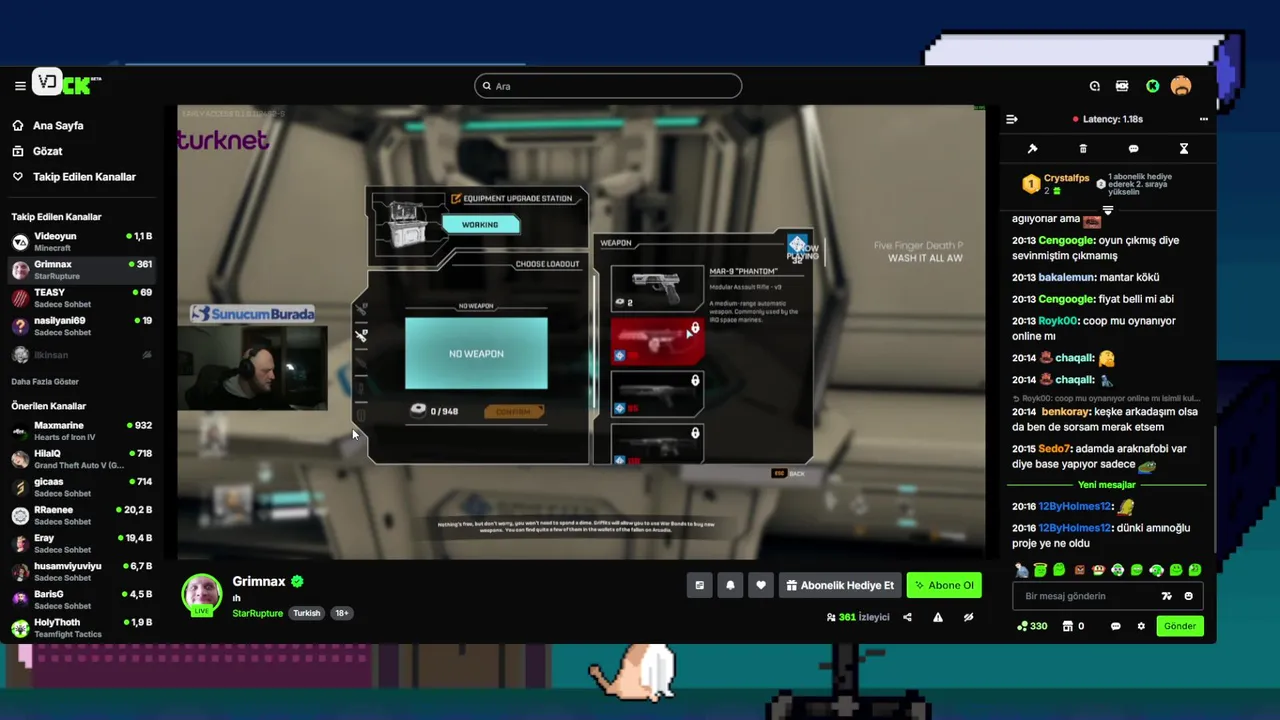Click the StarRupture category link
This screenshot has width=1280, height=720.
(x=257, y=613)
